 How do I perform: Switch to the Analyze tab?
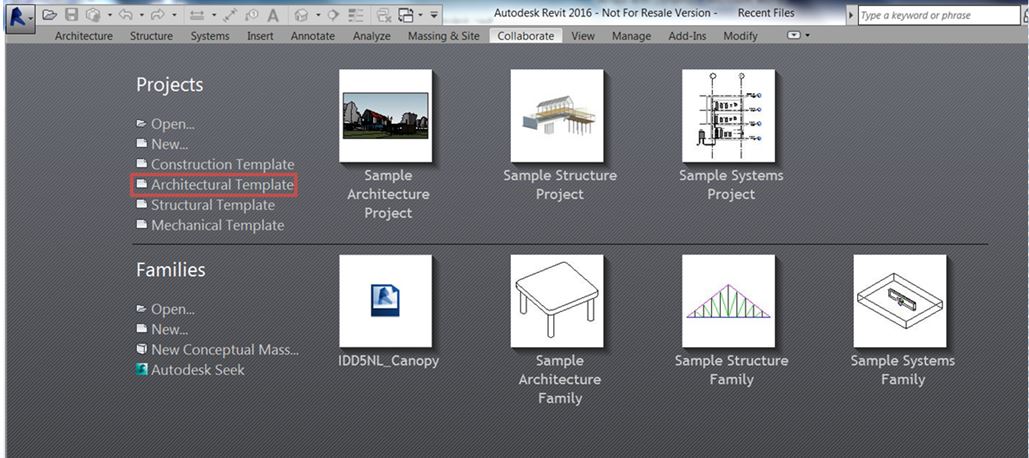coord(371,36)
